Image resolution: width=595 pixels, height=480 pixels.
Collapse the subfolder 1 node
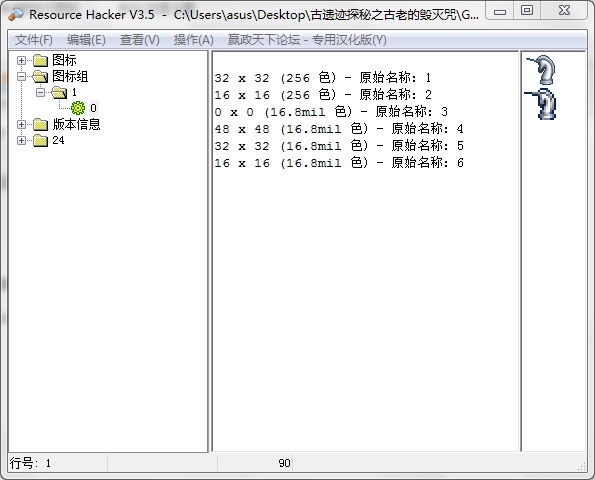coord(40,92)
